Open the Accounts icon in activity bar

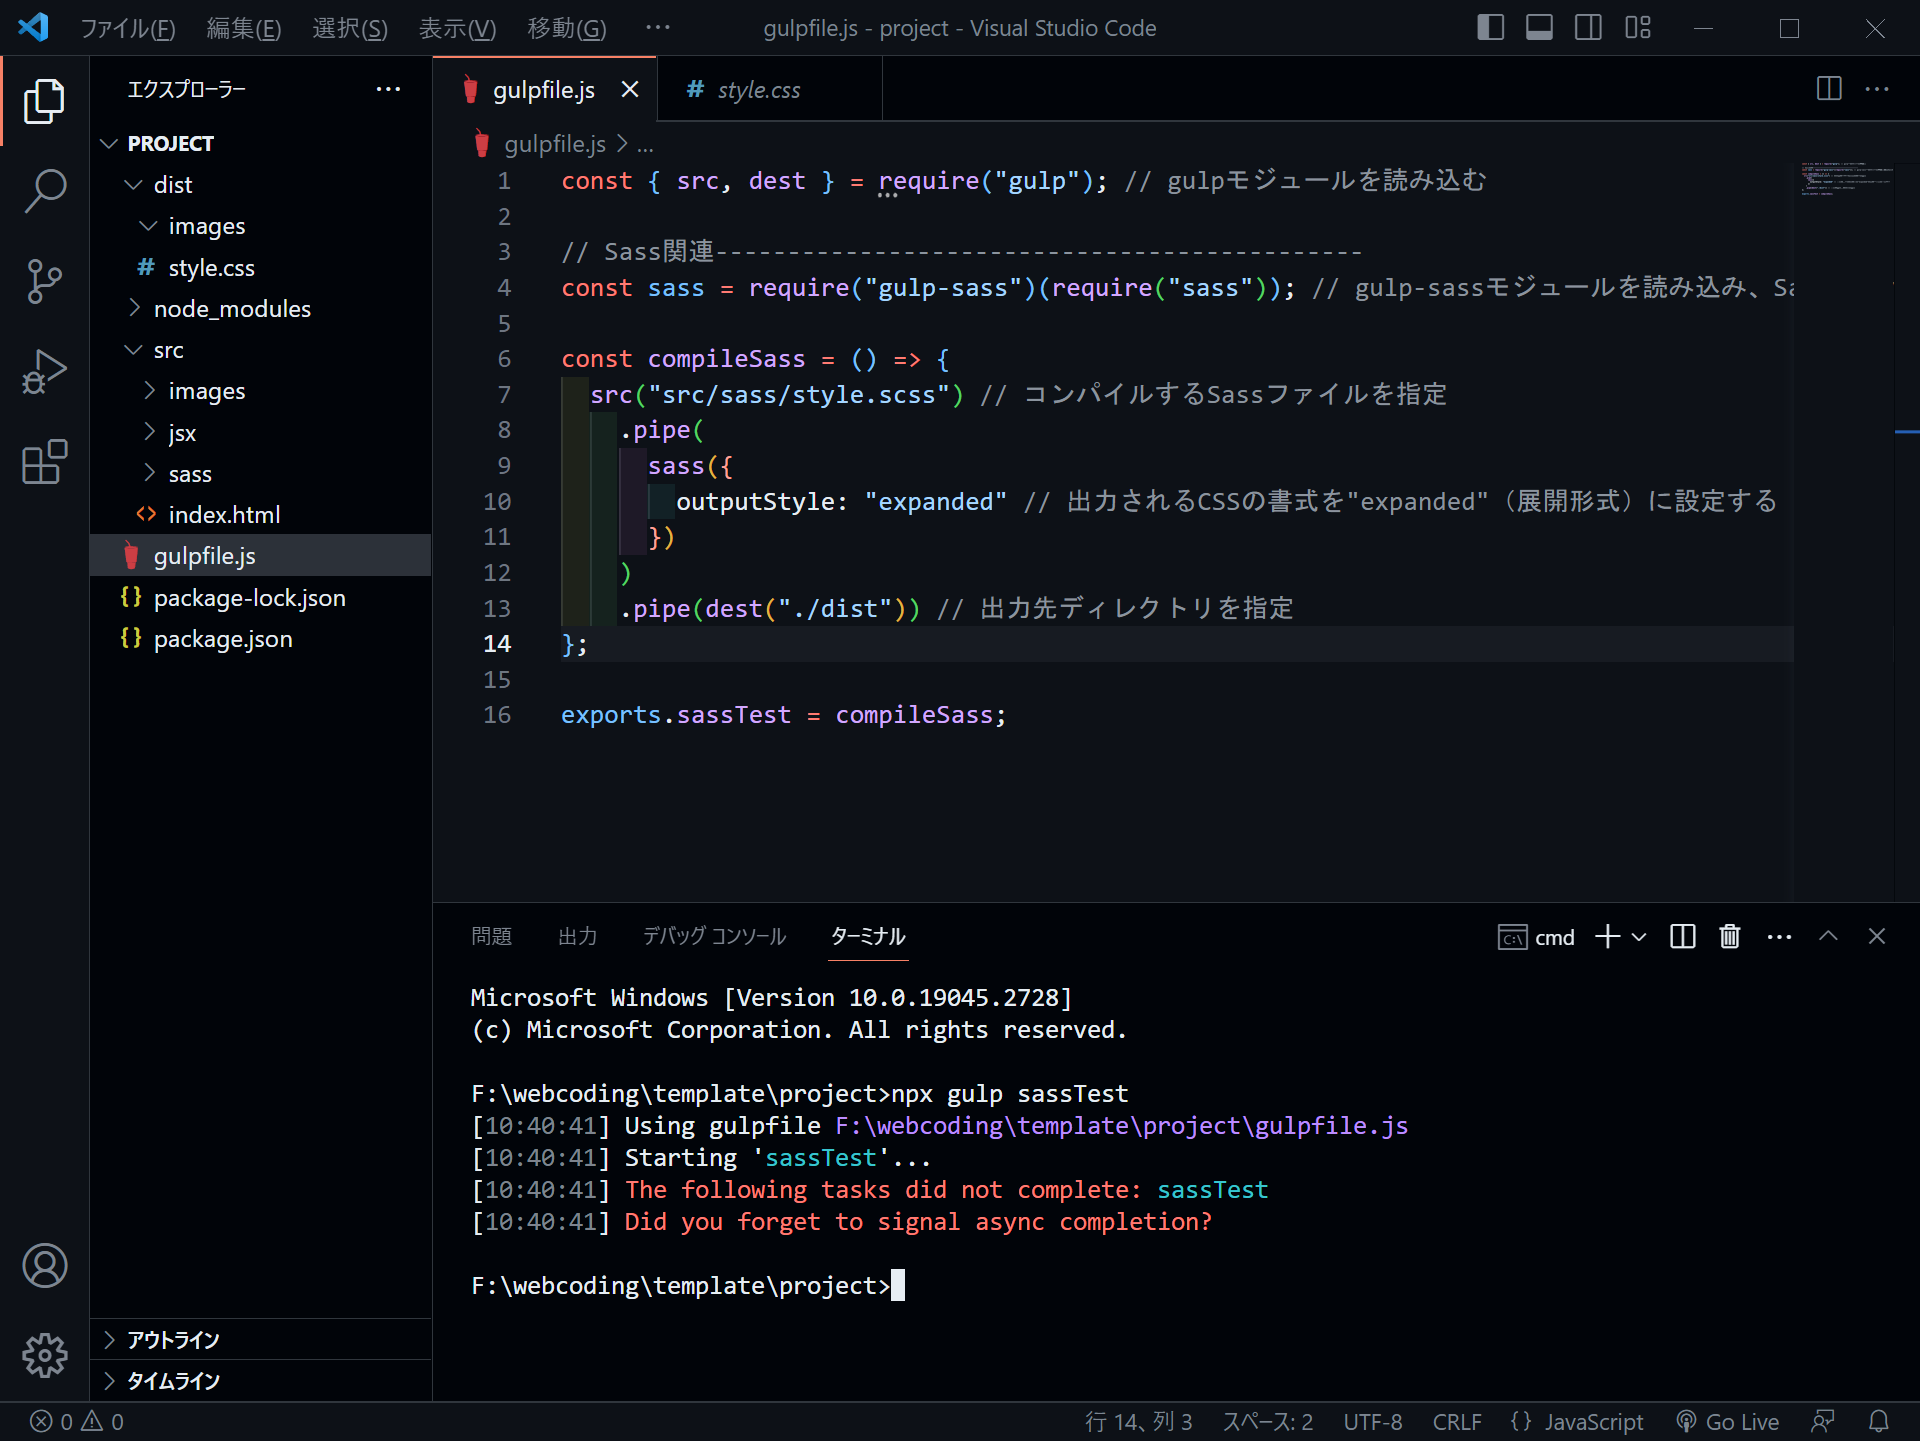[x=45, y=1265]
